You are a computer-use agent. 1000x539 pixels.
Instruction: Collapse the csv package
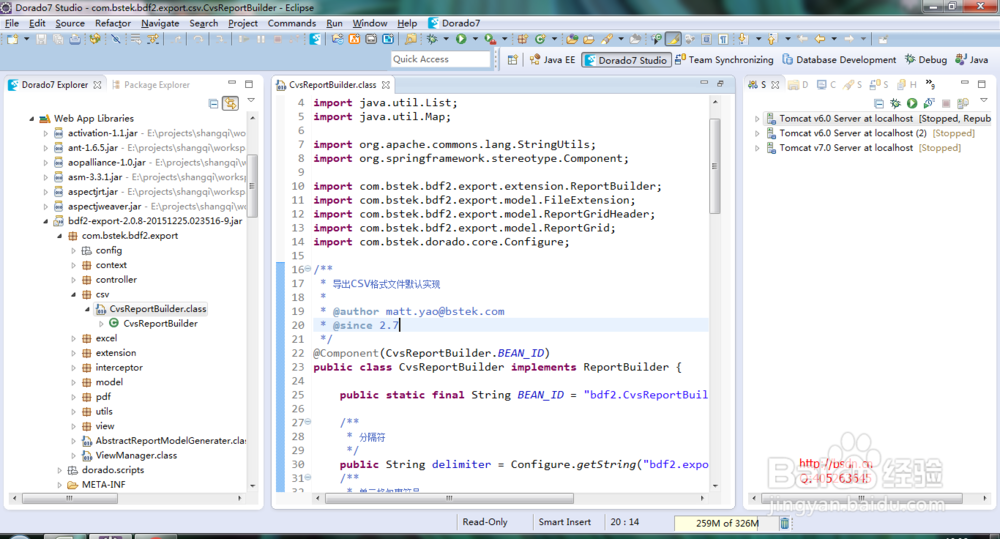pyautogui.click(x=73, y=295)
